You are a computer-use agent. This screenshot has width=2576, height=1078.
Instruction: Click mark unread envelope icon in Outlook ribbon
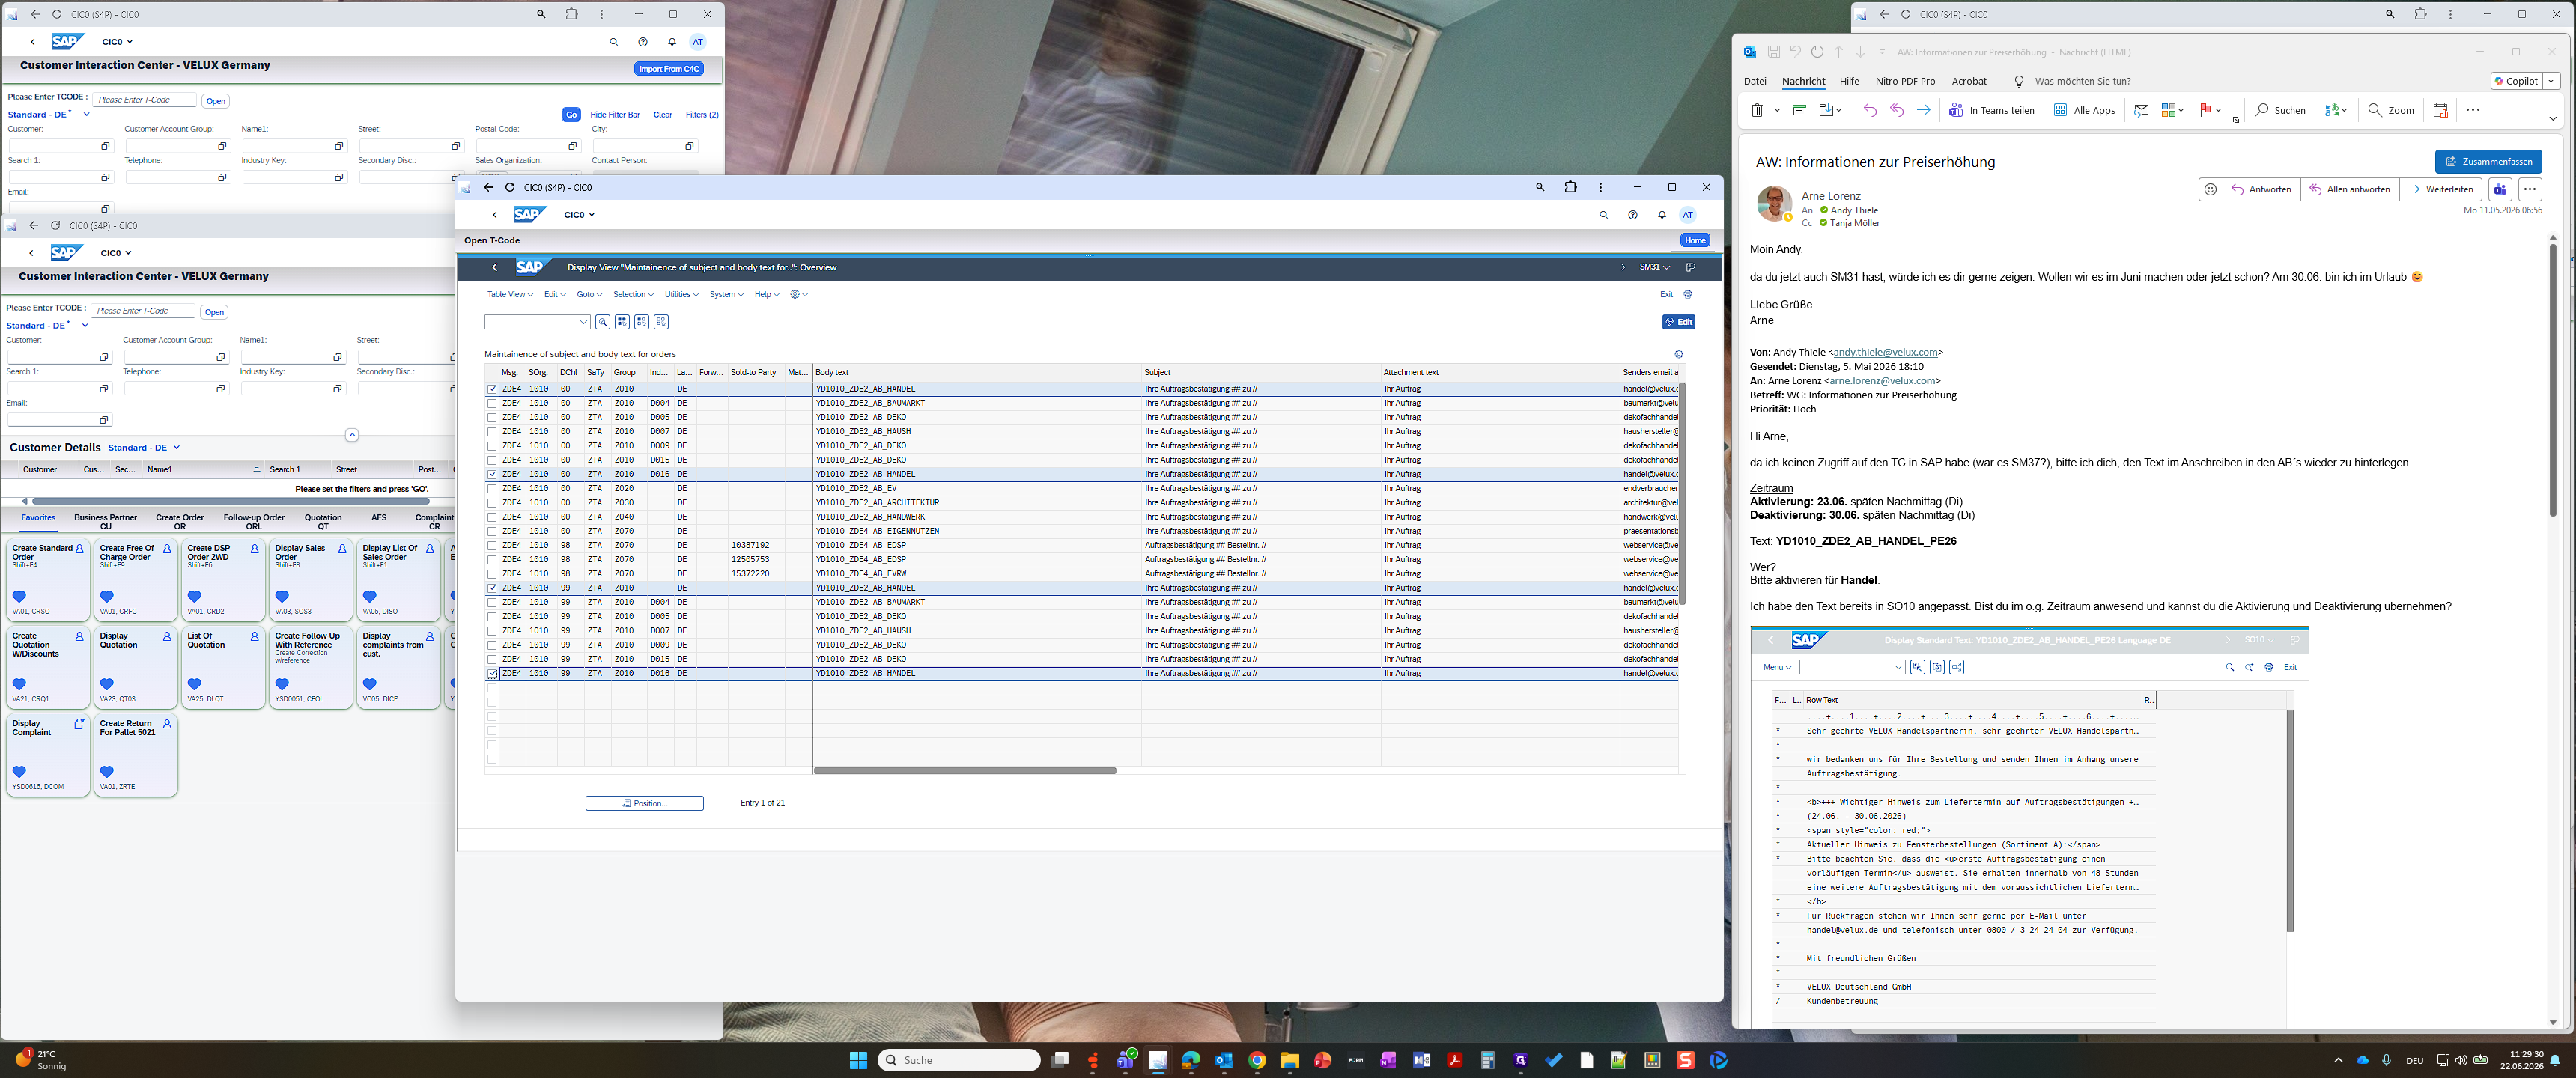[x=2141, y=110]
